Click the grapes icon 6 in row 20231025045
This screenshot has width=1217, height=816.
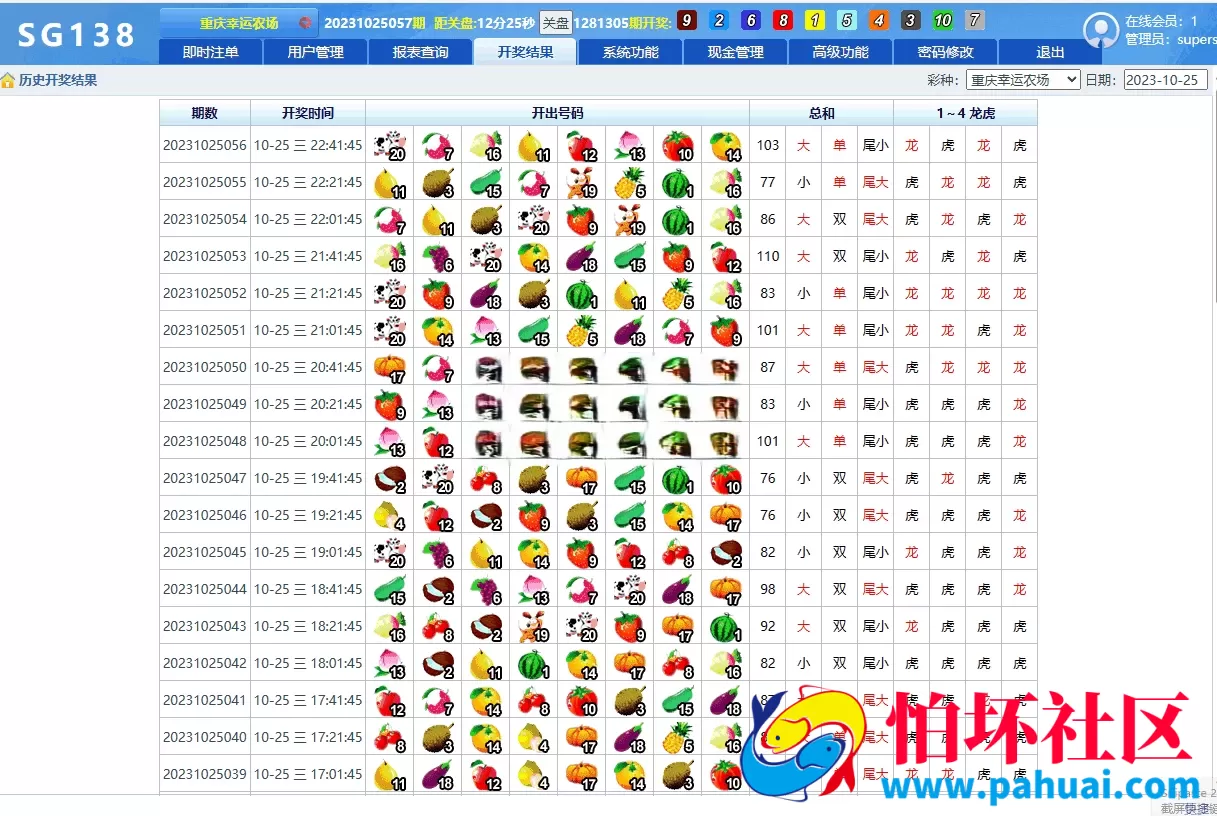tap(437, 553)
